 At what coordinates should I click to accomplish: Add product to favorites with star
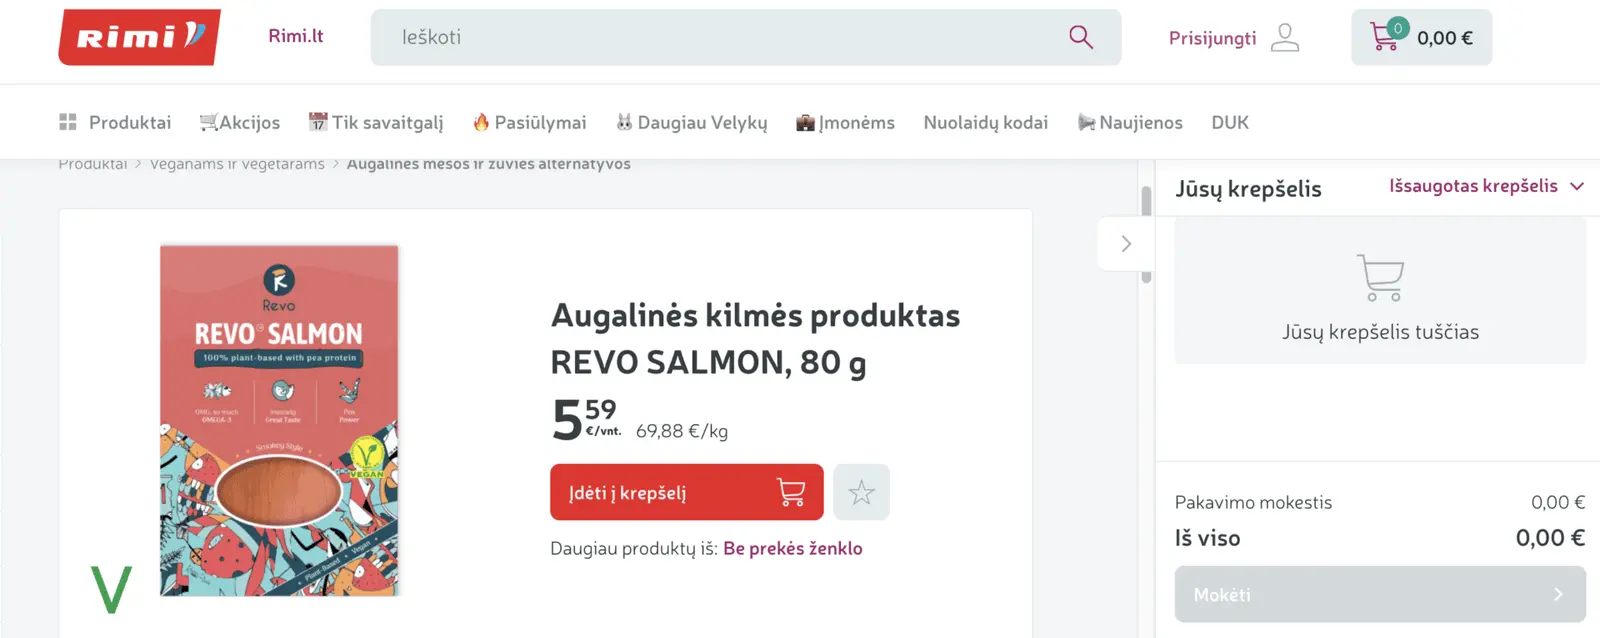(x=861, y=492)
